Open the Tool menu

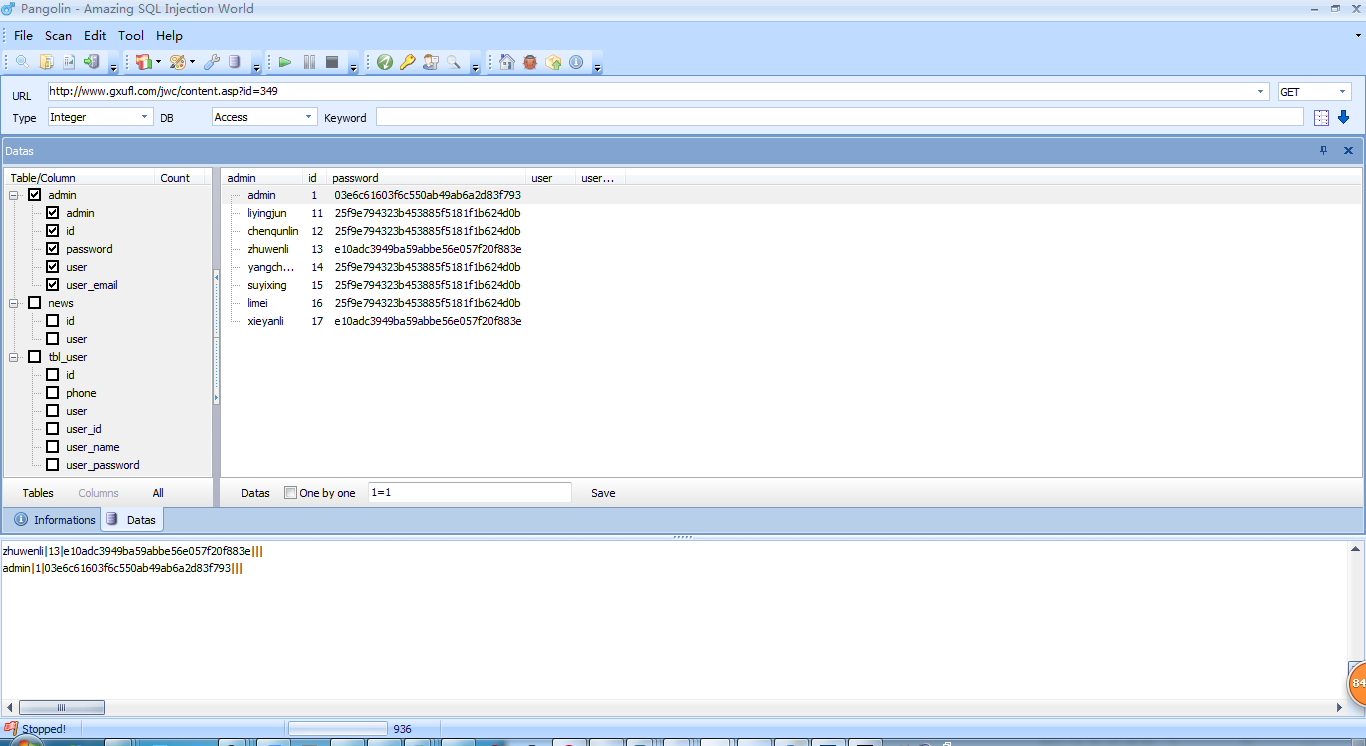(131, 35)
